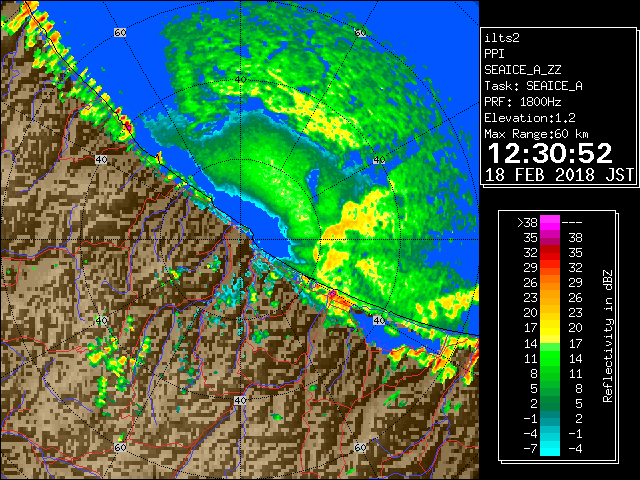Click the left-column '14' legend value
Screen dimensions: 640x480
(531, 344)
